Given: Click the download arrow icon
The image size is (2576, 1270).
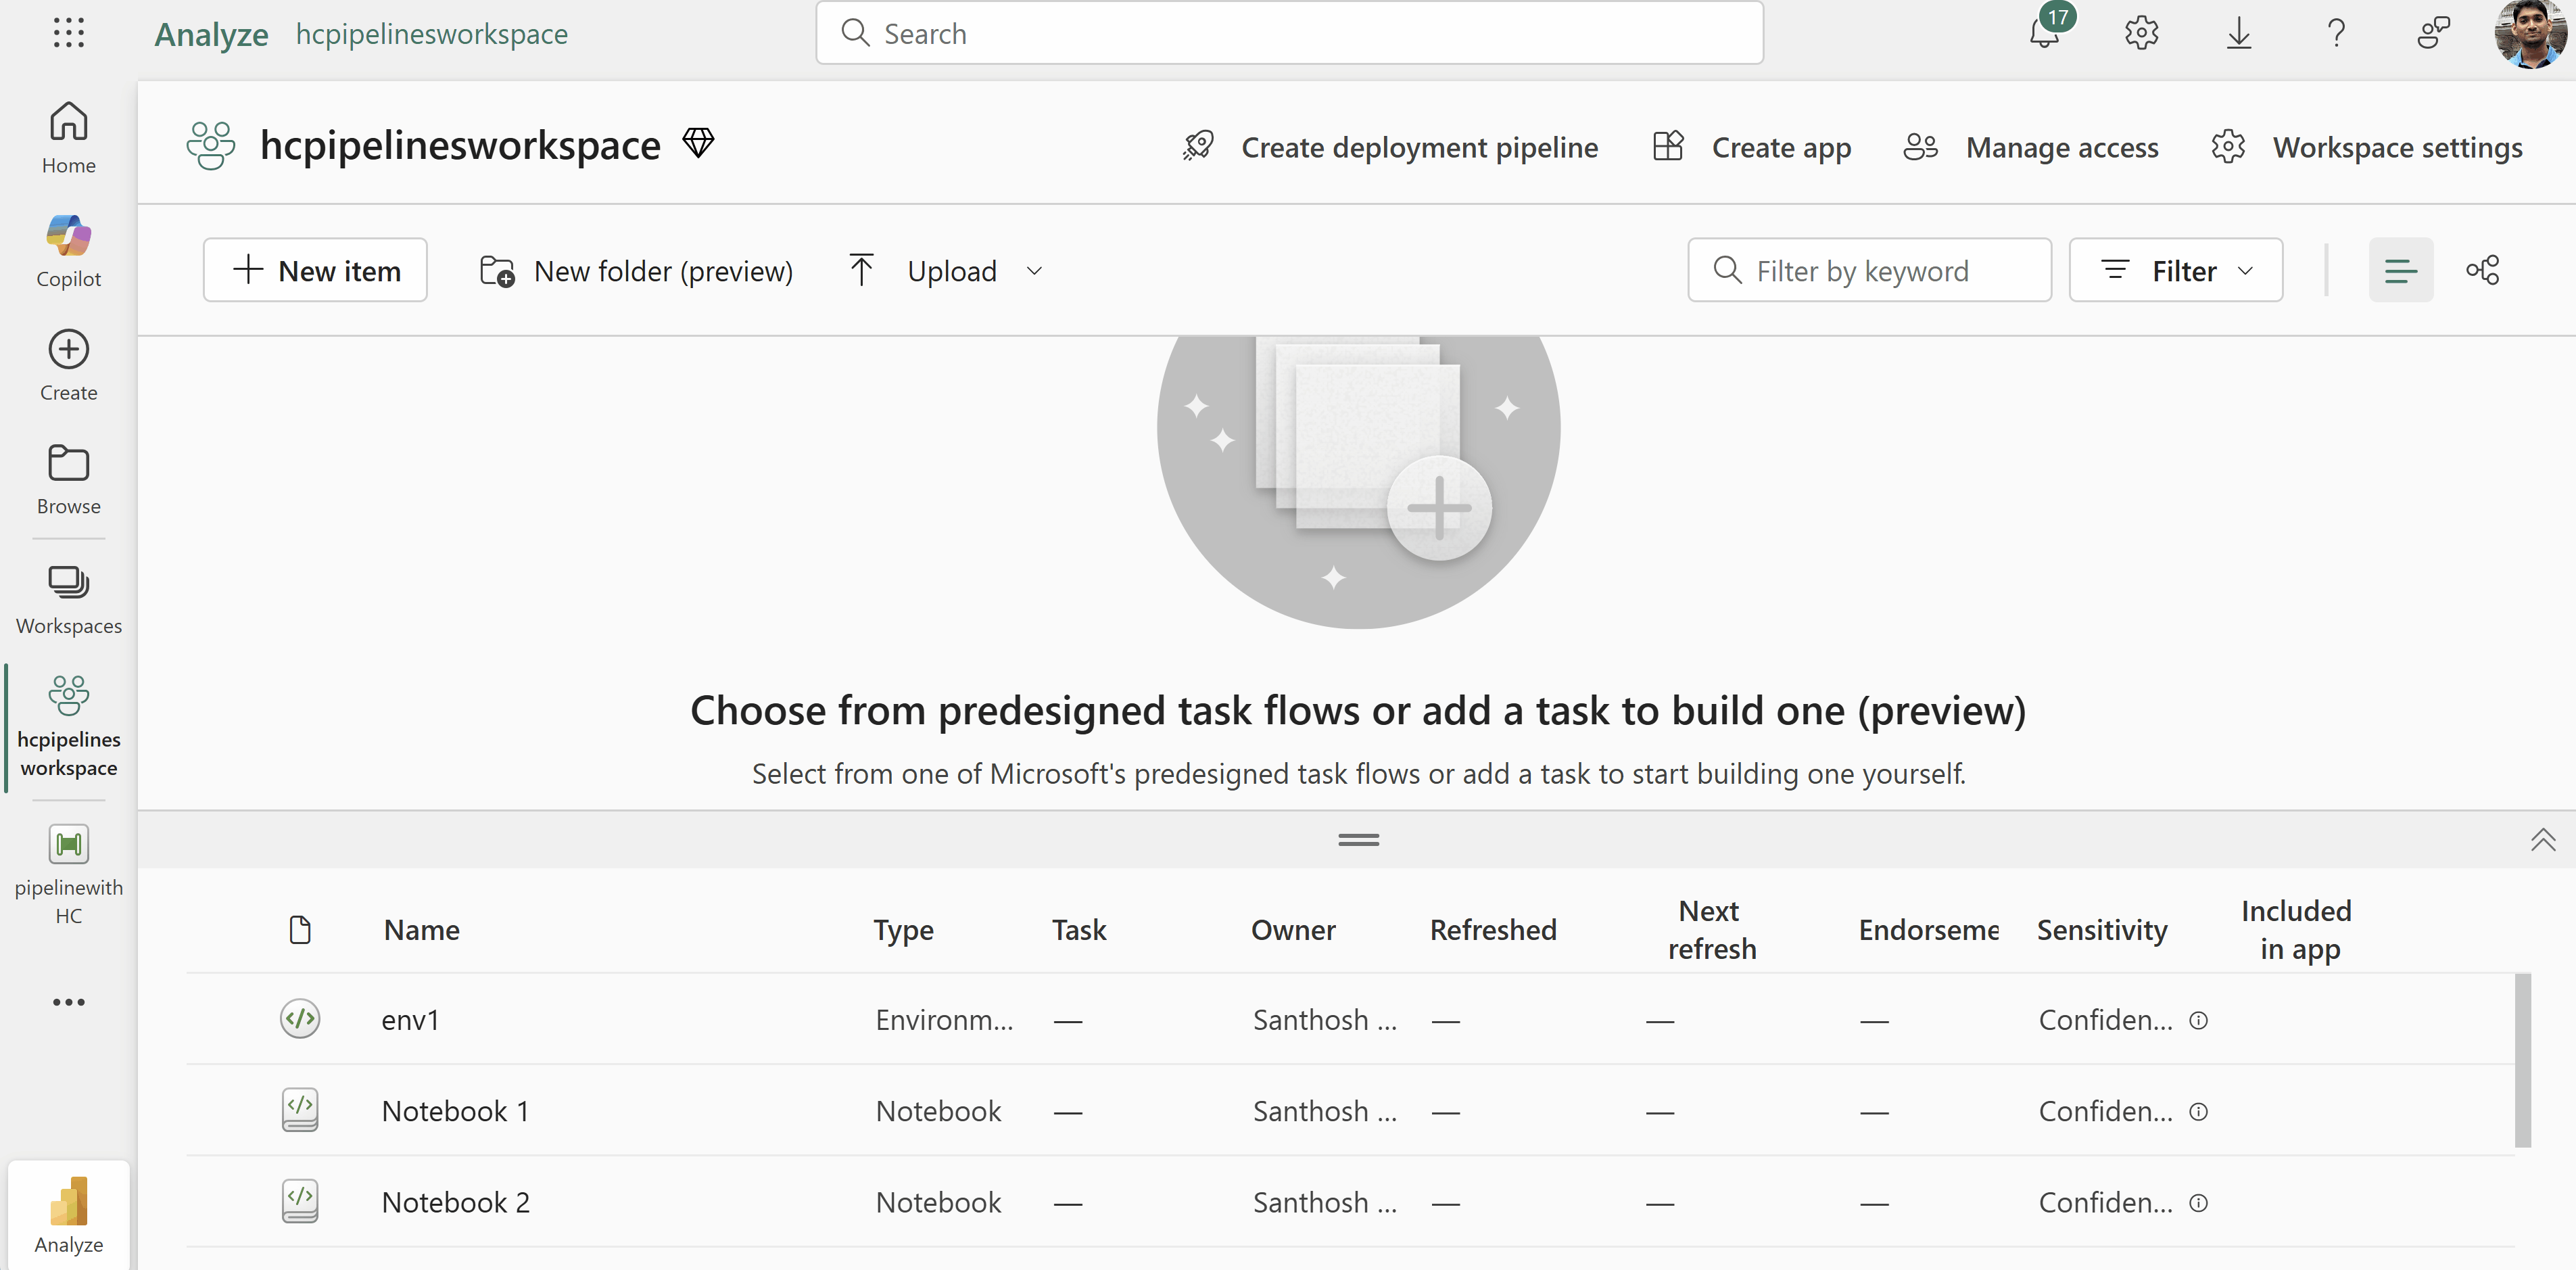Looking at the screenshot, I should pyautogui.click(x=2238, y=34).
